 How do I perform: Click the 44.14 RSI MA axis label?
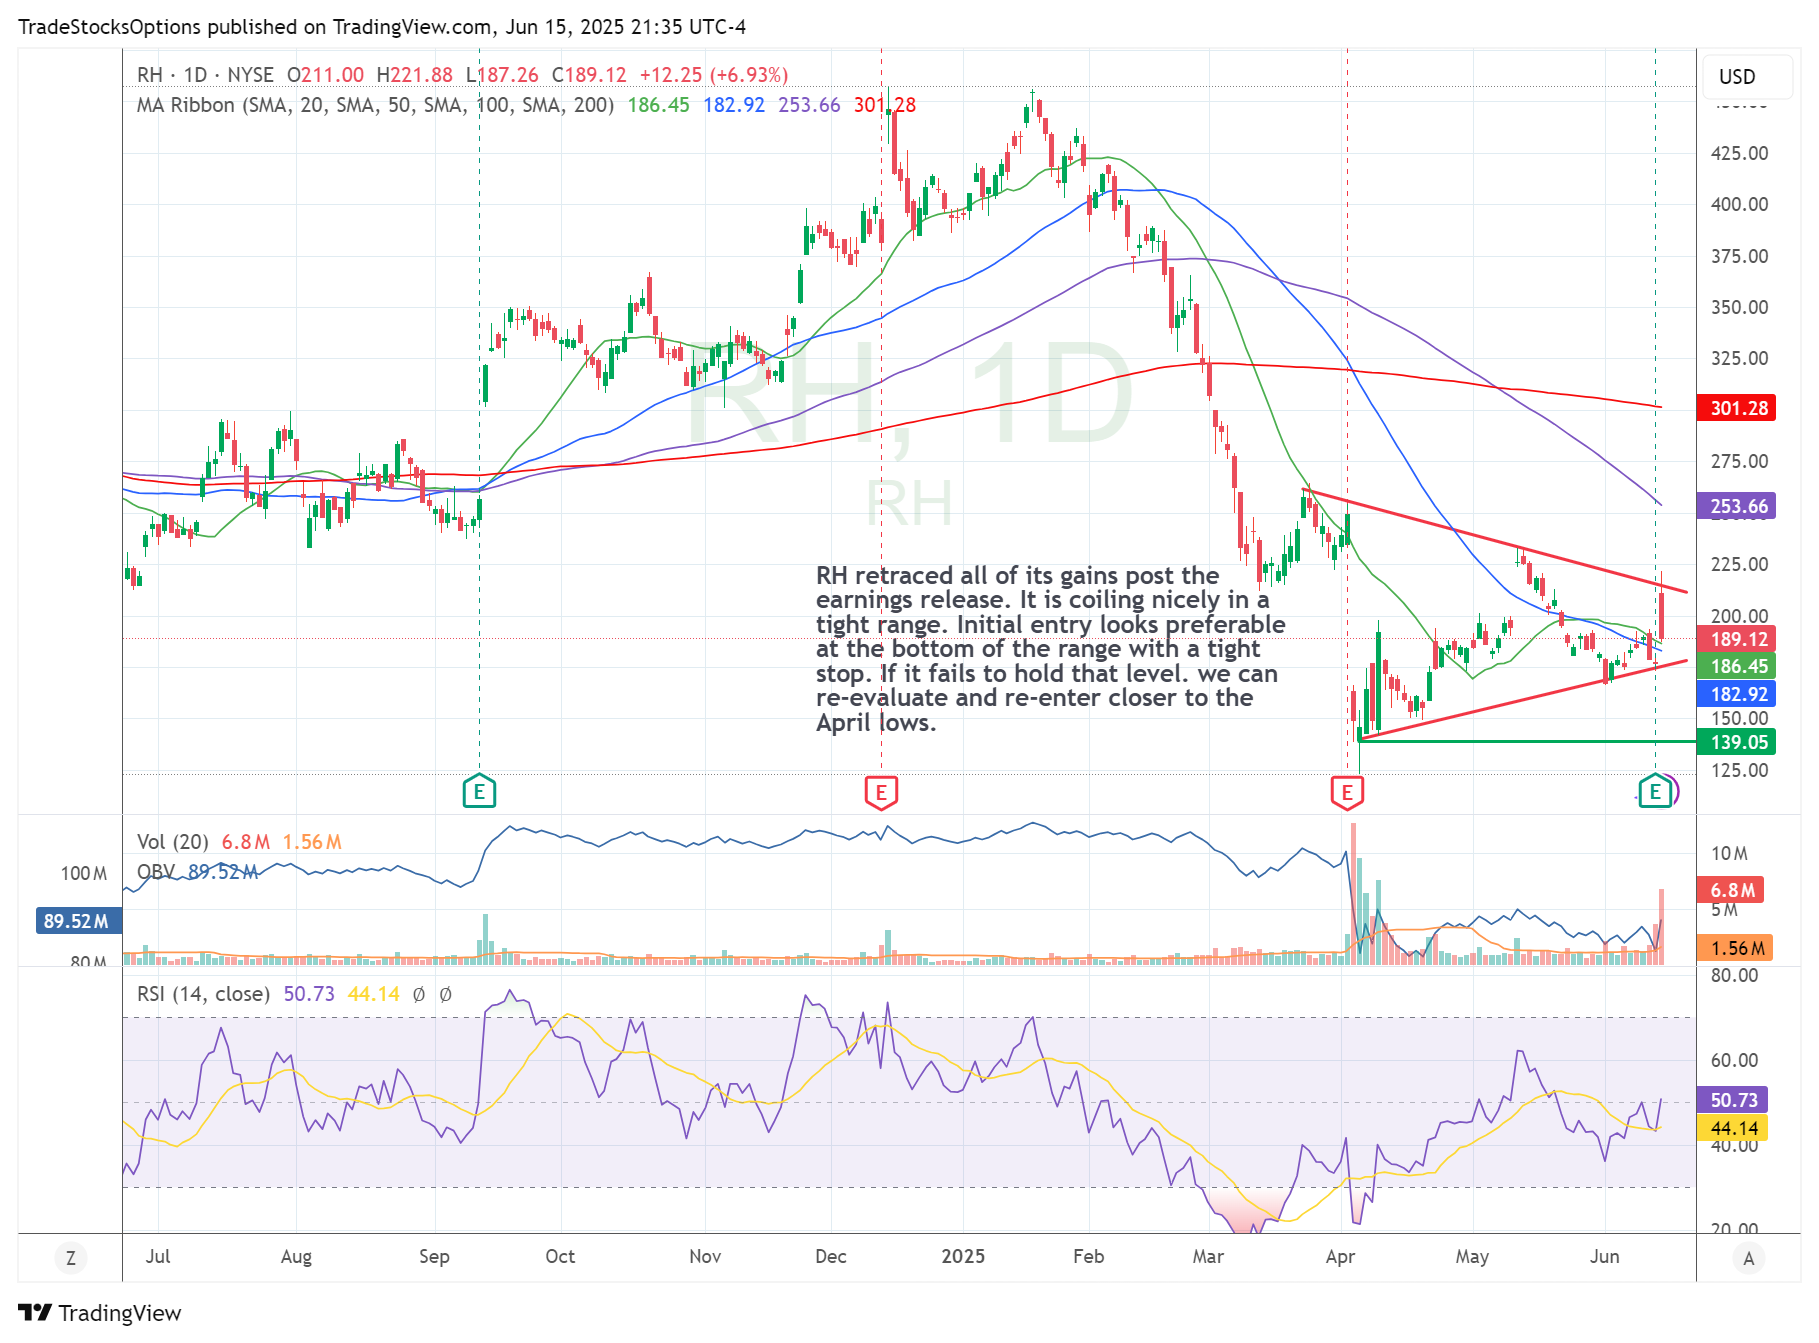click(1733, 1128)
